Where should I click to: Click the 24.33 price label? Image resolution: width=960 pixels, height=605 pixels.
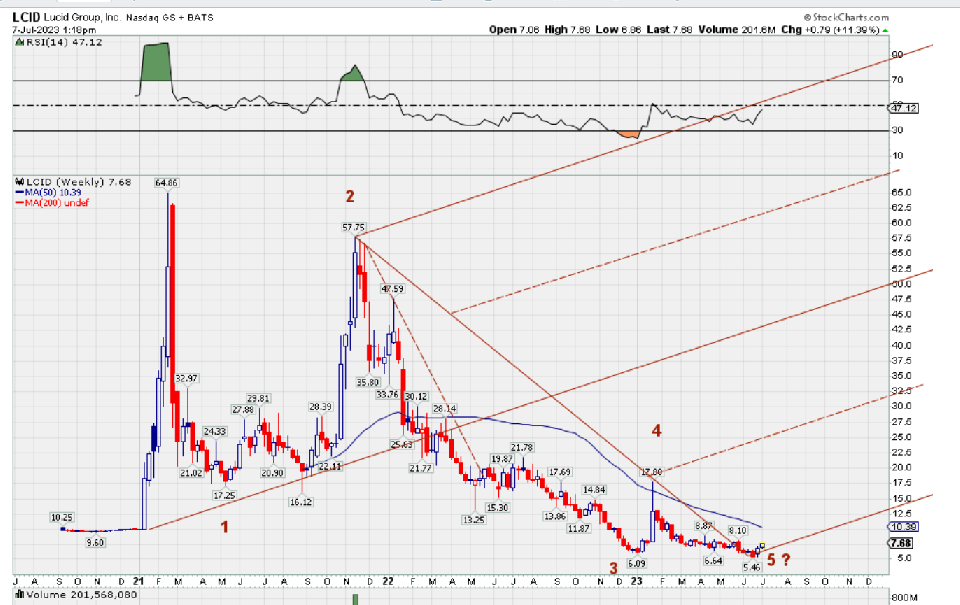(x=215, y=431)
